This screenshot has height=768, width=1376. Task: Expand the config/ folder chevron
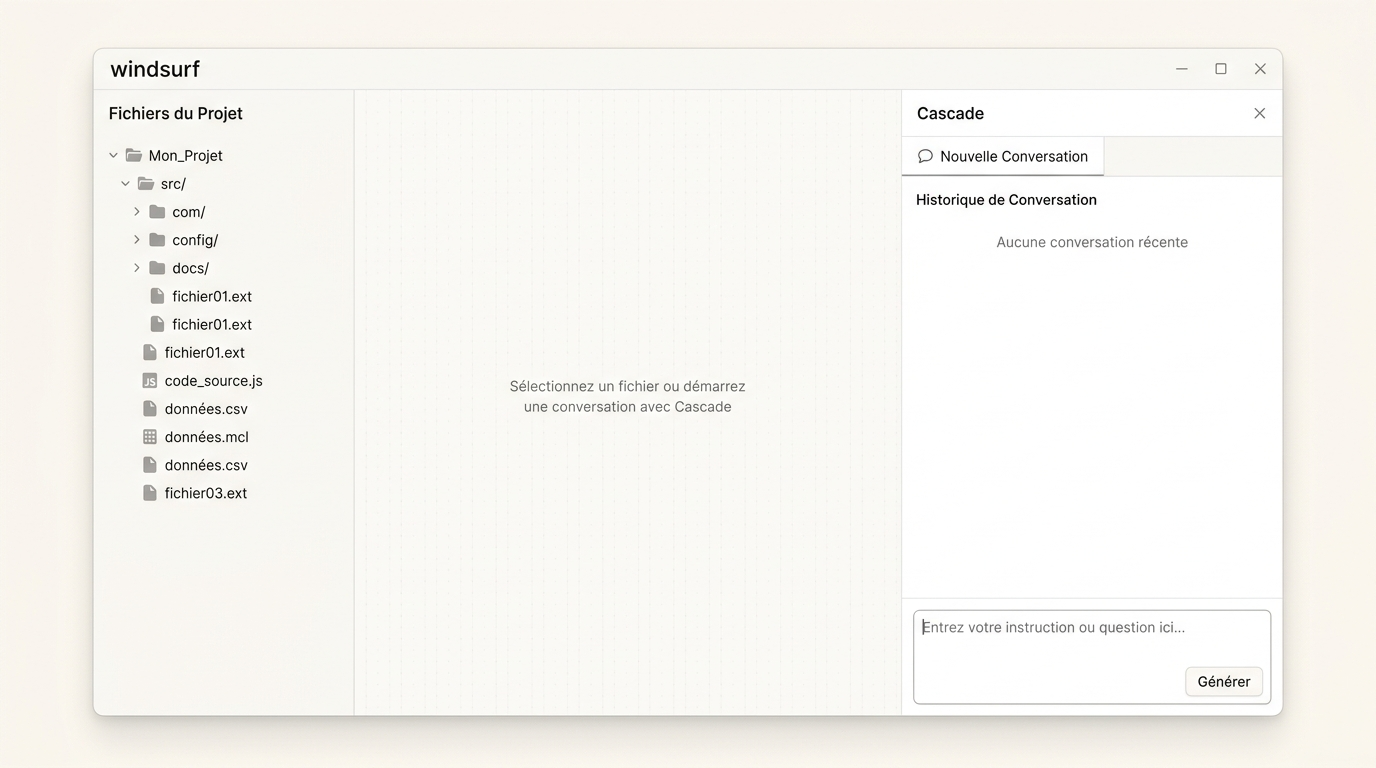(137, 240)
